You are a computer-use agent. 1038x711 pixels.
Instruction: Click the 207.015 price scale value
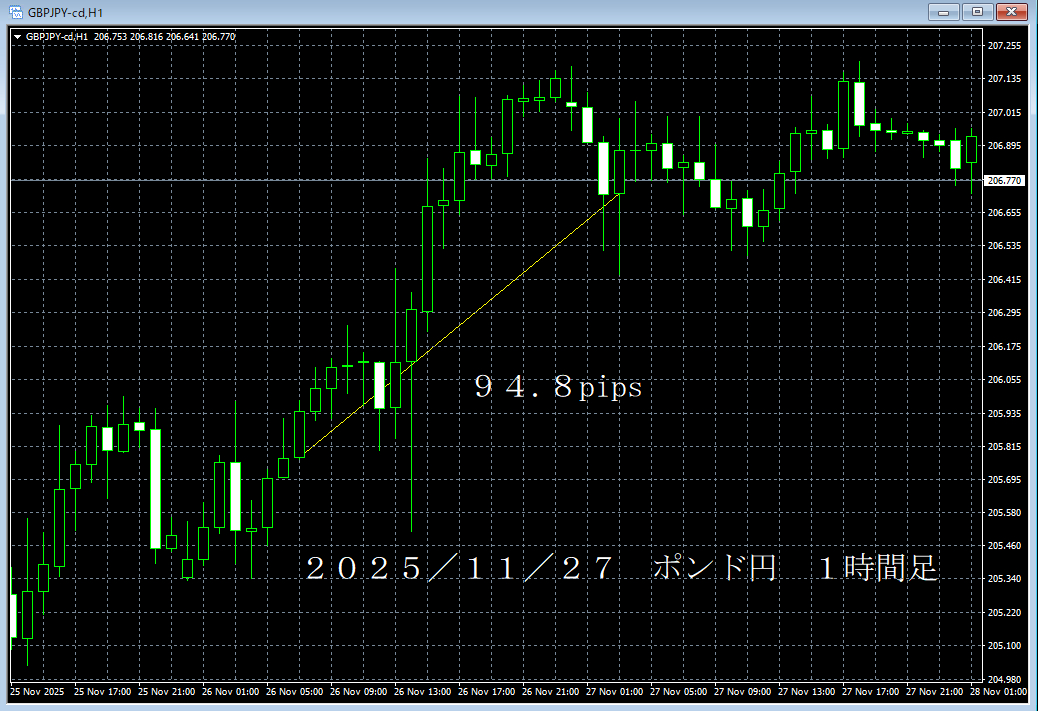pos(1004,113)
